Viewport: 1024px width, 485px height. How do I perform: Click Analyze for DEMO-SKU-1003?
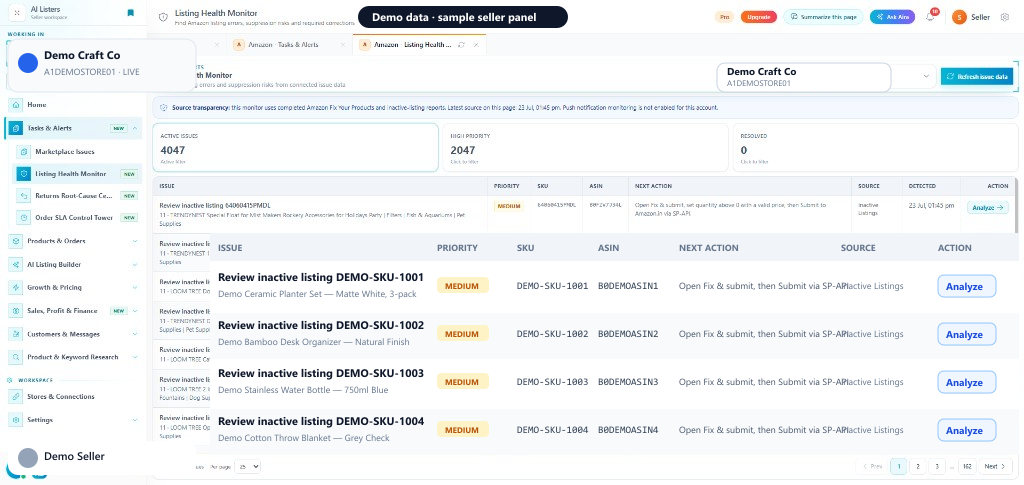point(967,383)
